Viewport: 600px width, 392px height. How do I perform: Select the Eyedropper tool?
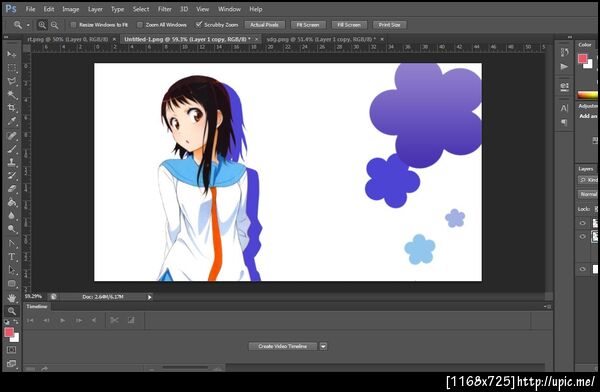(x=11, y=121)
